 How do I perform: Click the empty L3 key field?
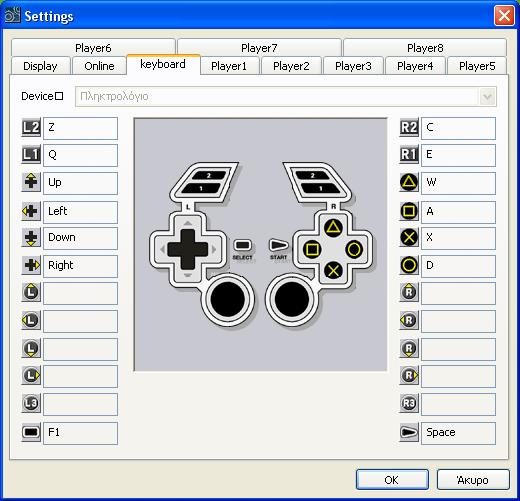(x=80, y=404)
